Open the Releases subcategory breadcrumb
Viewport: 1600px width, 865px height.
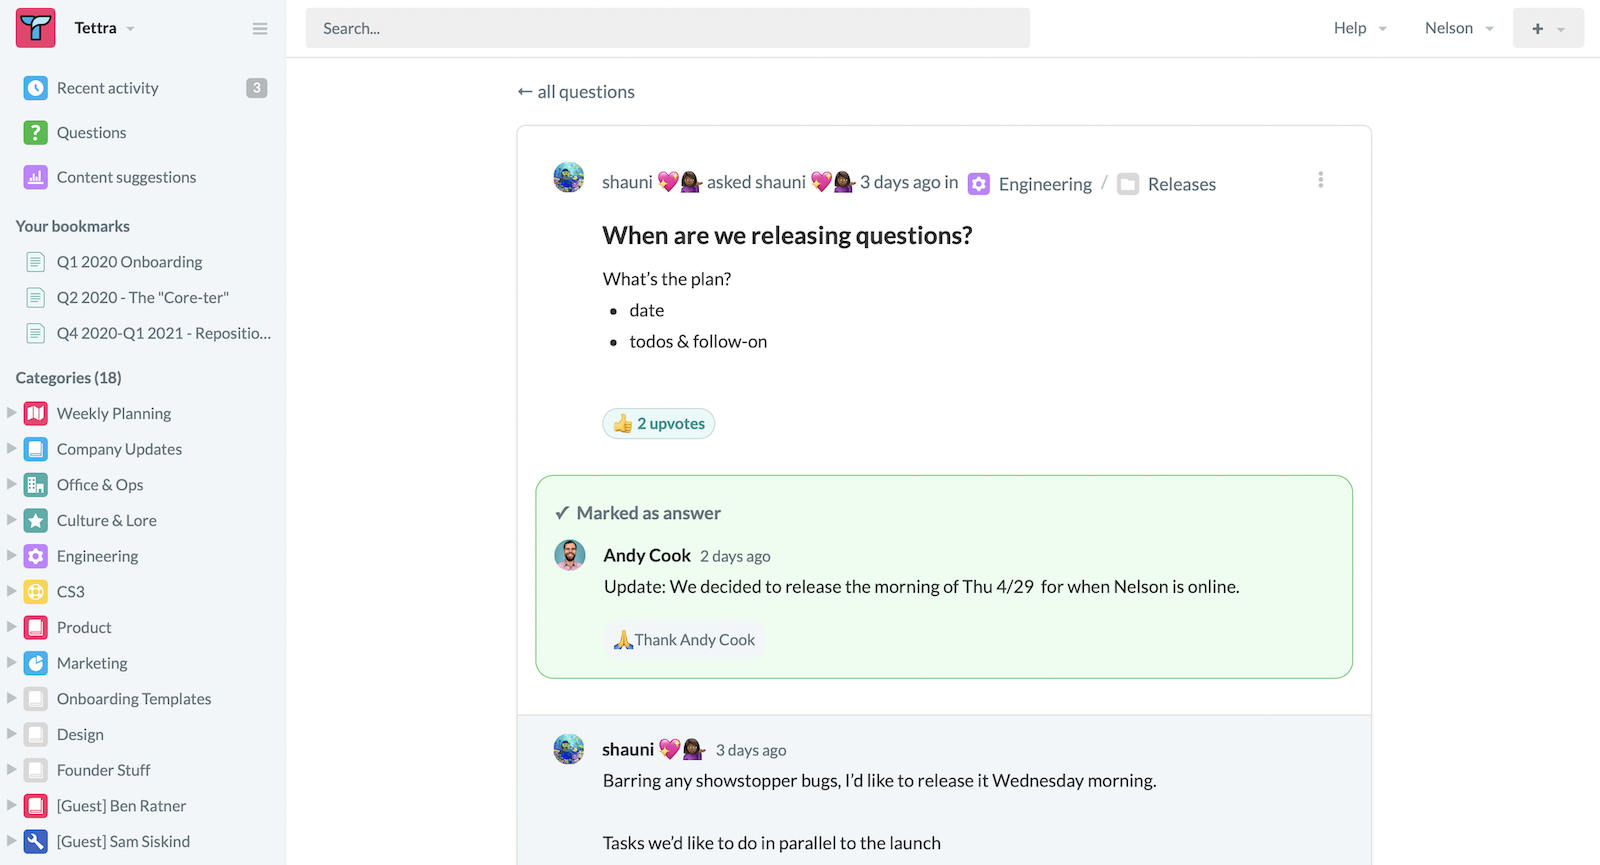[1182, 184]
